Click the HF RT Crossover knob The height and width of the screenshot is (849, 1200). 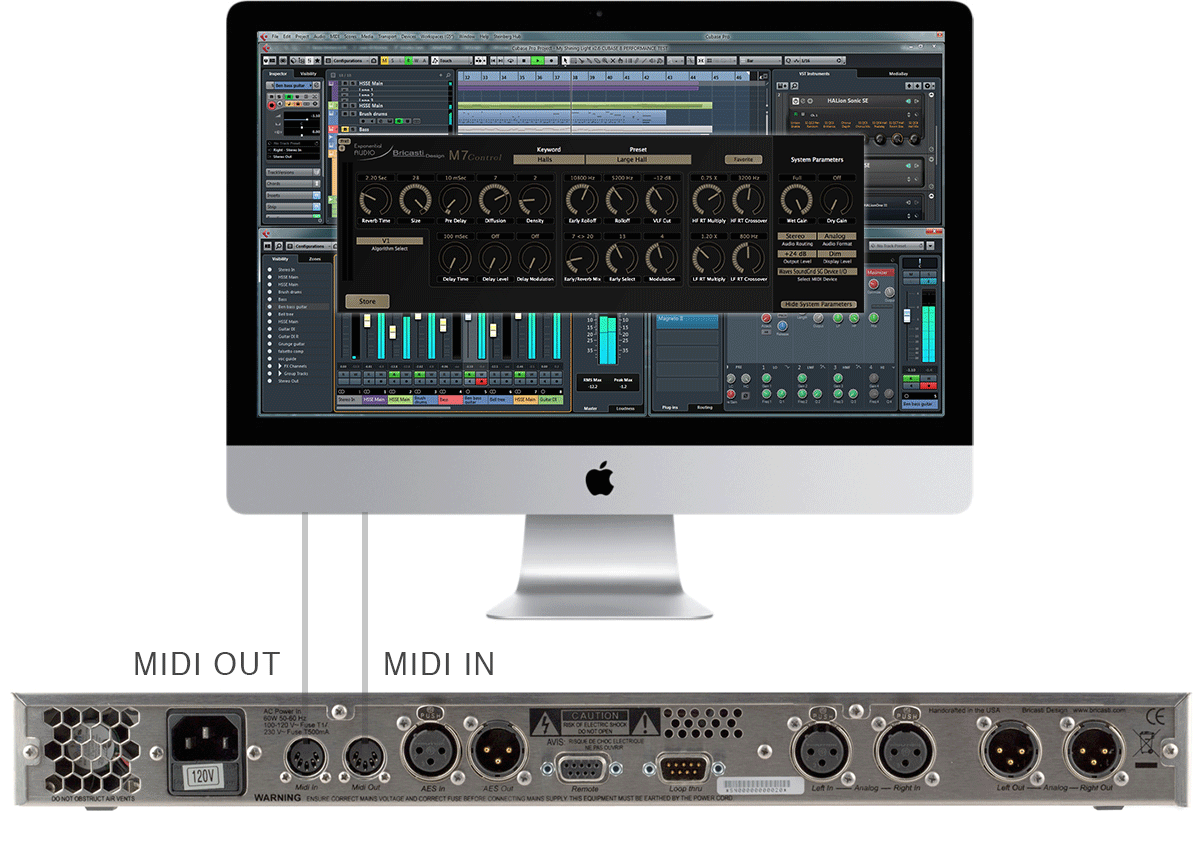coord(748,199)
